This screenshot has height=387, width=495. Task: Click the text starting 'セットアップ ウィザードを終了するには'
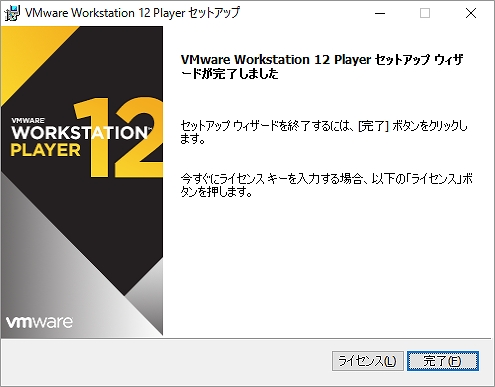(324, 132)
